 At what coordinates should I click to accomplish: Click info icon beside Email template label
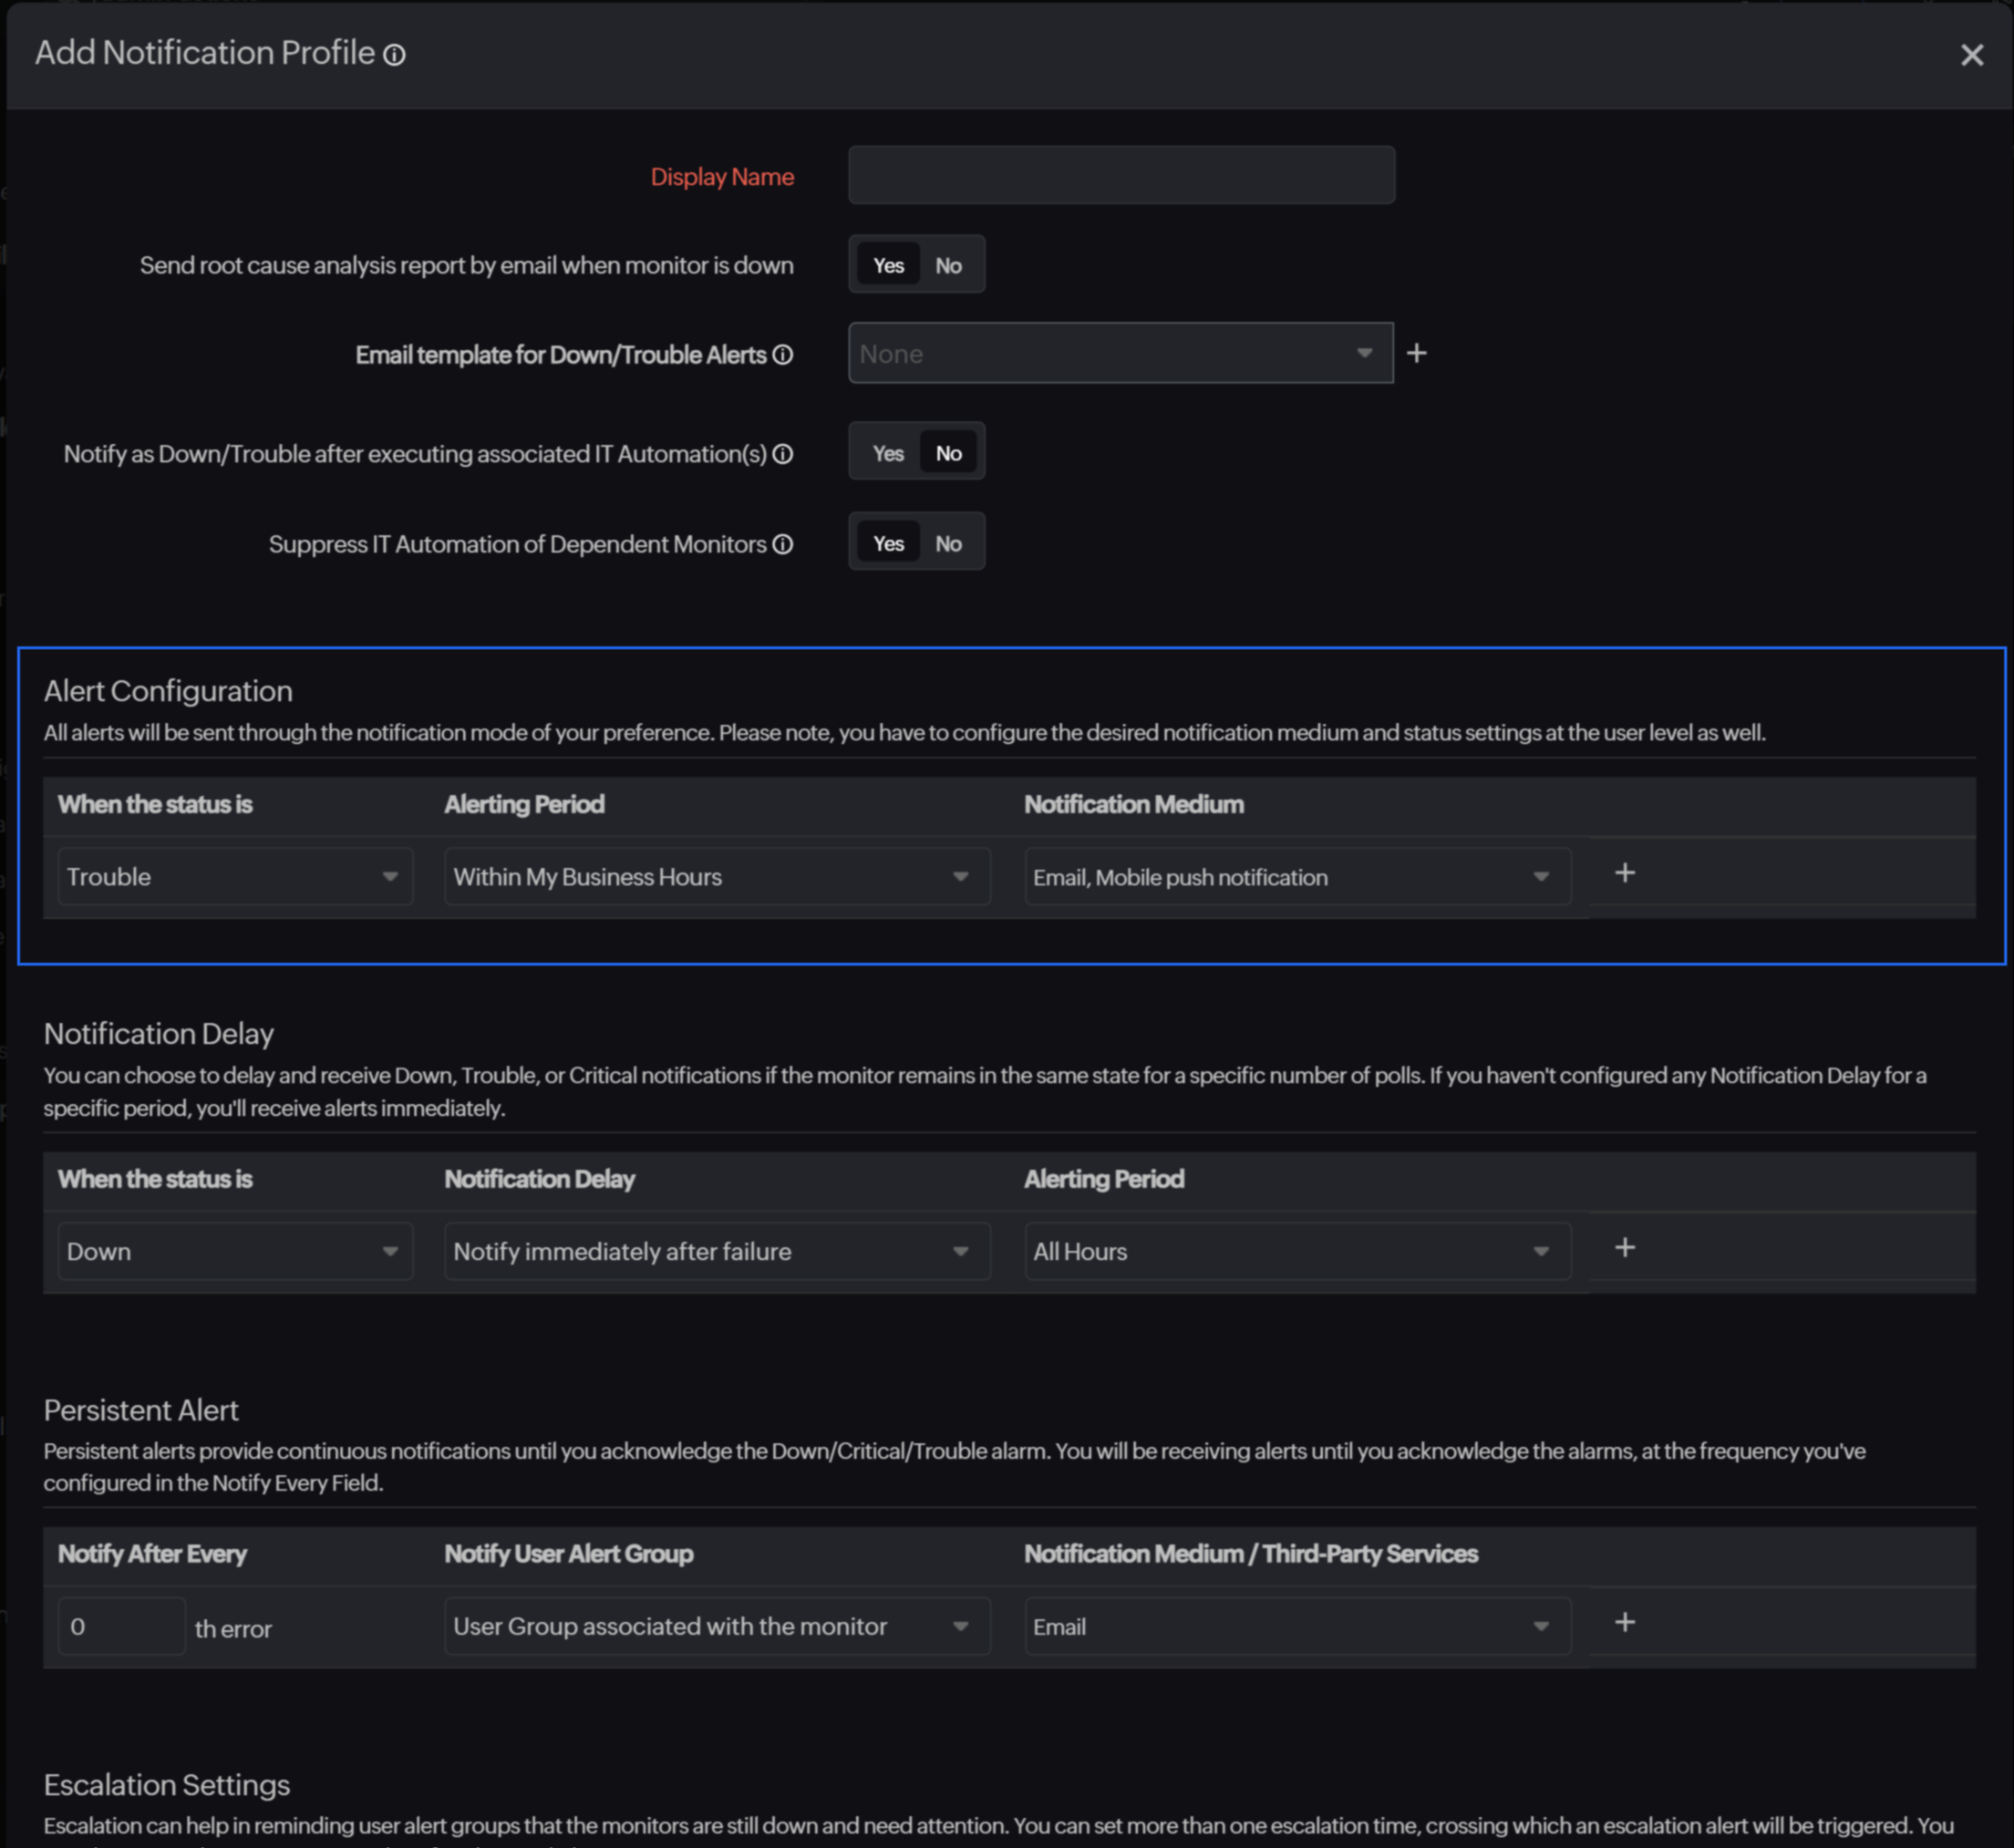click(783, 355)
